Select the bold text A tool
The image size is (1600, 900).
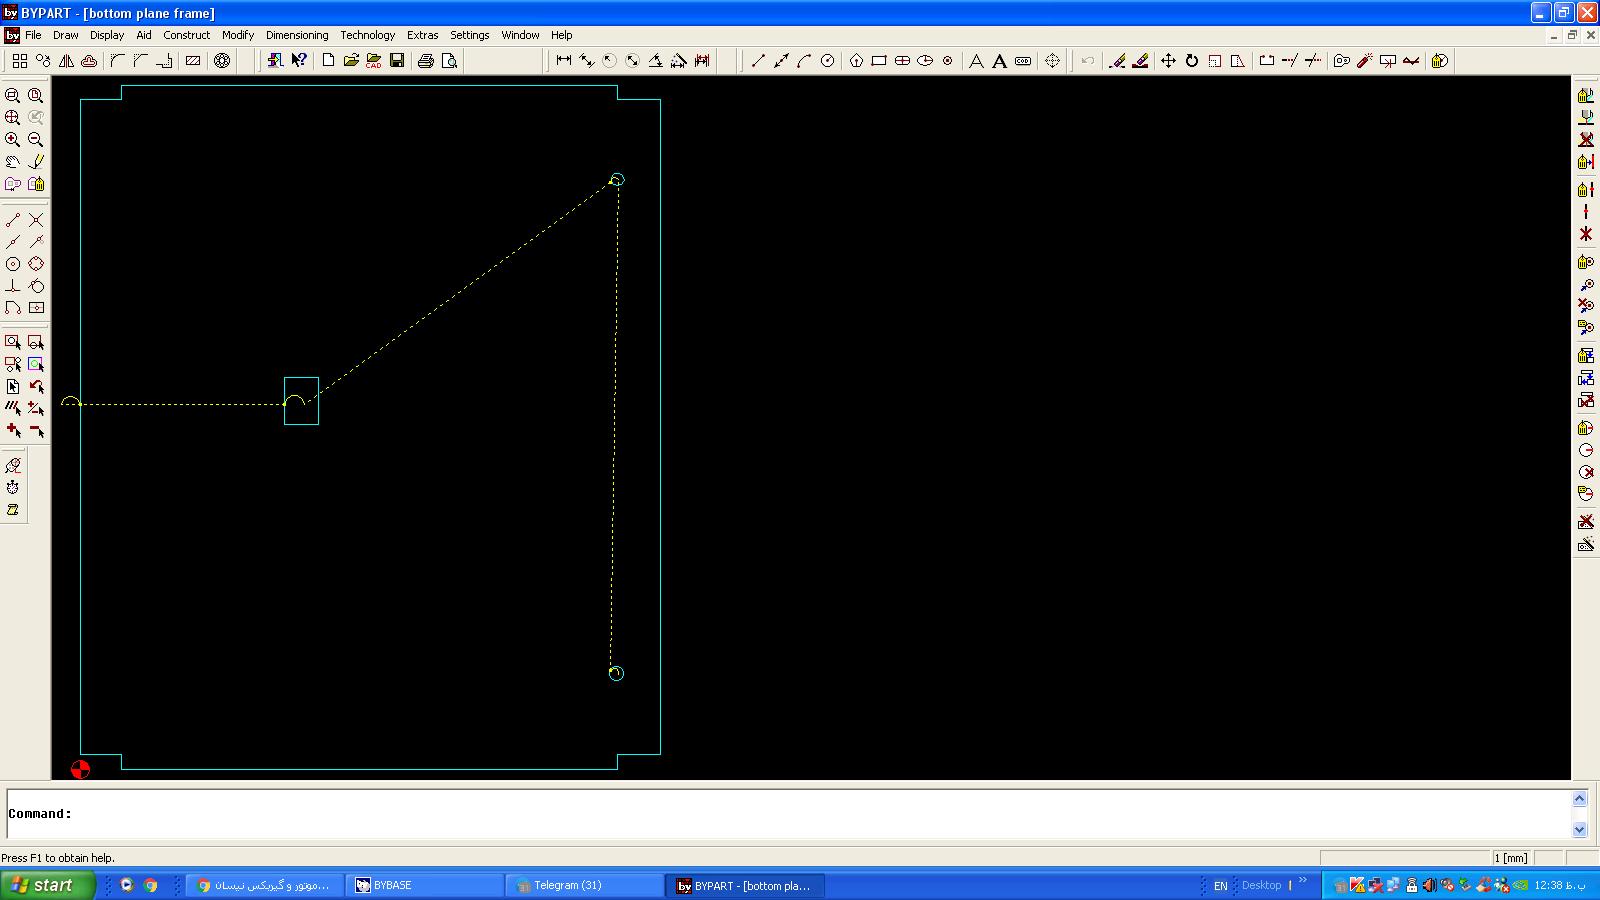[x=999, y=61]
